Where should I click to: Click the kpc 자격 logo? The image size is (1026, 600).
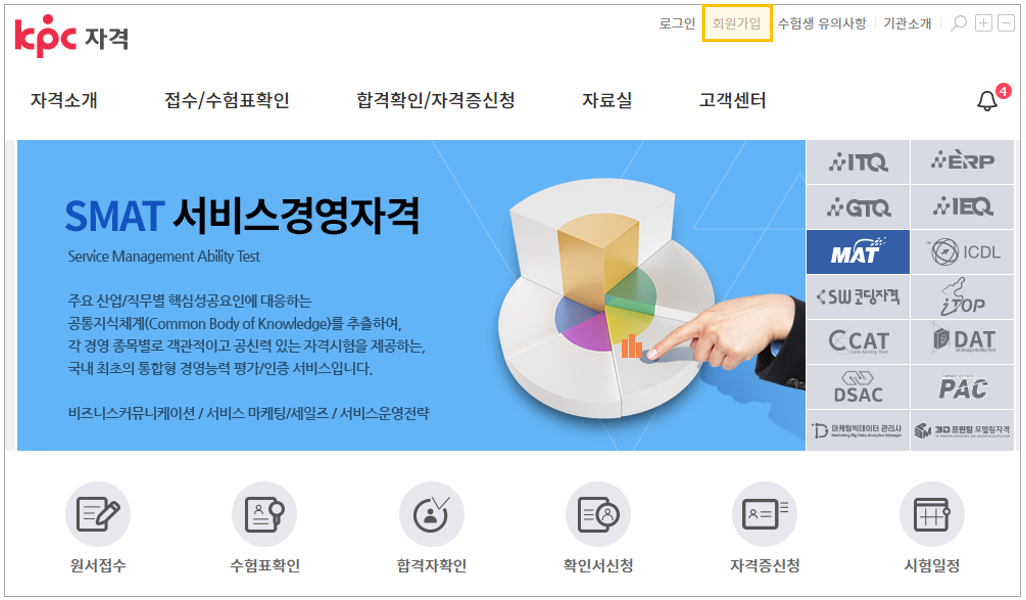pos(71,37)
